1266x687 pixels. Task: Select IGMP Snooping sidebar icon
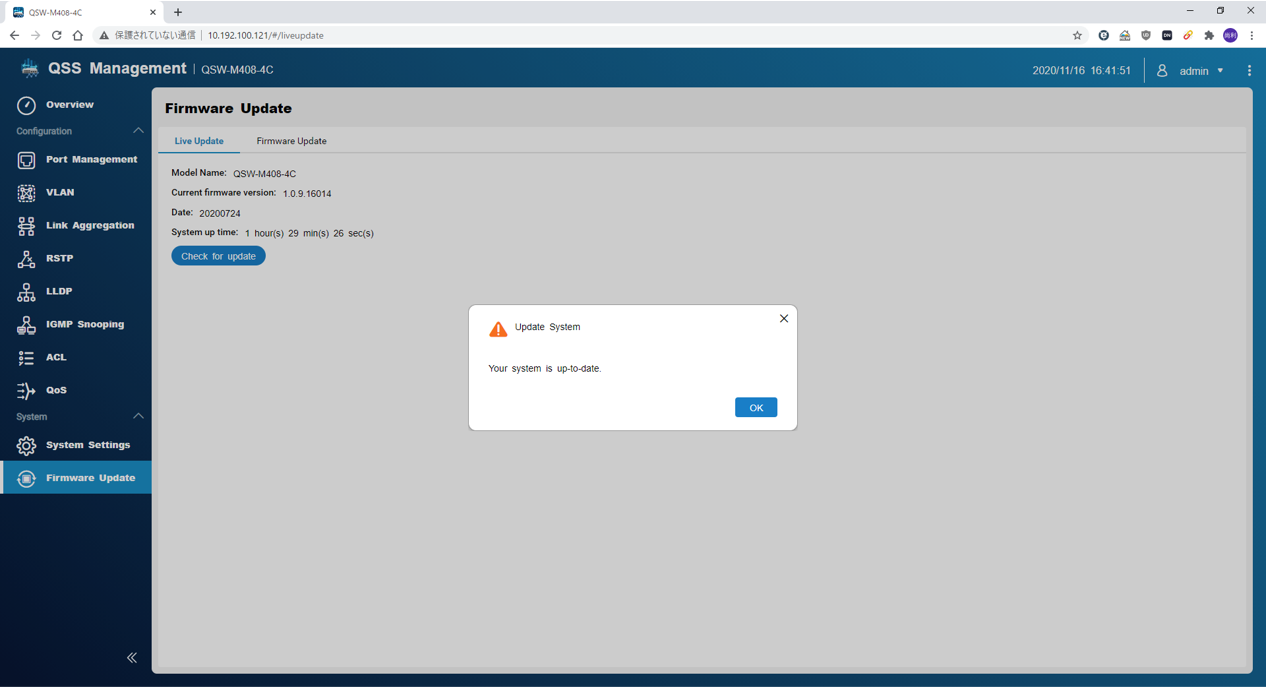click(26, 325)
